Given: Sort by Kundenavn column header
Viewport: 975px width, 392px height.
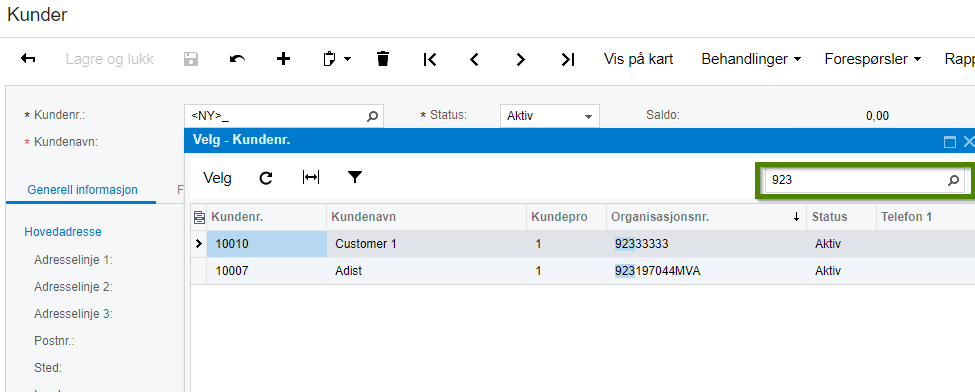Looking at the screenshot, I should pyautogui.click(x=427, y=217).
